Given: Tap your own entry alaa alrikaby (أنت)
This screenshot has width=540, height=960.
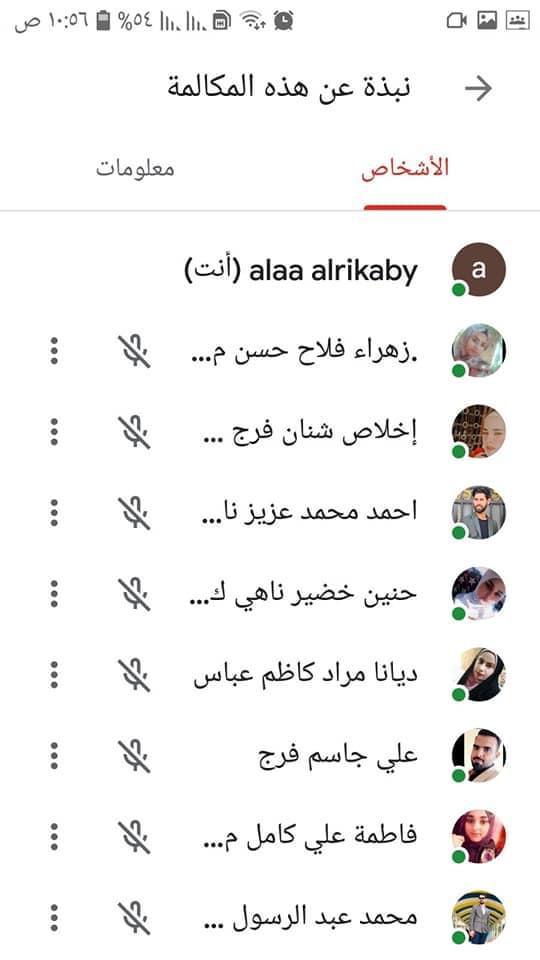Looking at the screenshot, I should 270,270.
